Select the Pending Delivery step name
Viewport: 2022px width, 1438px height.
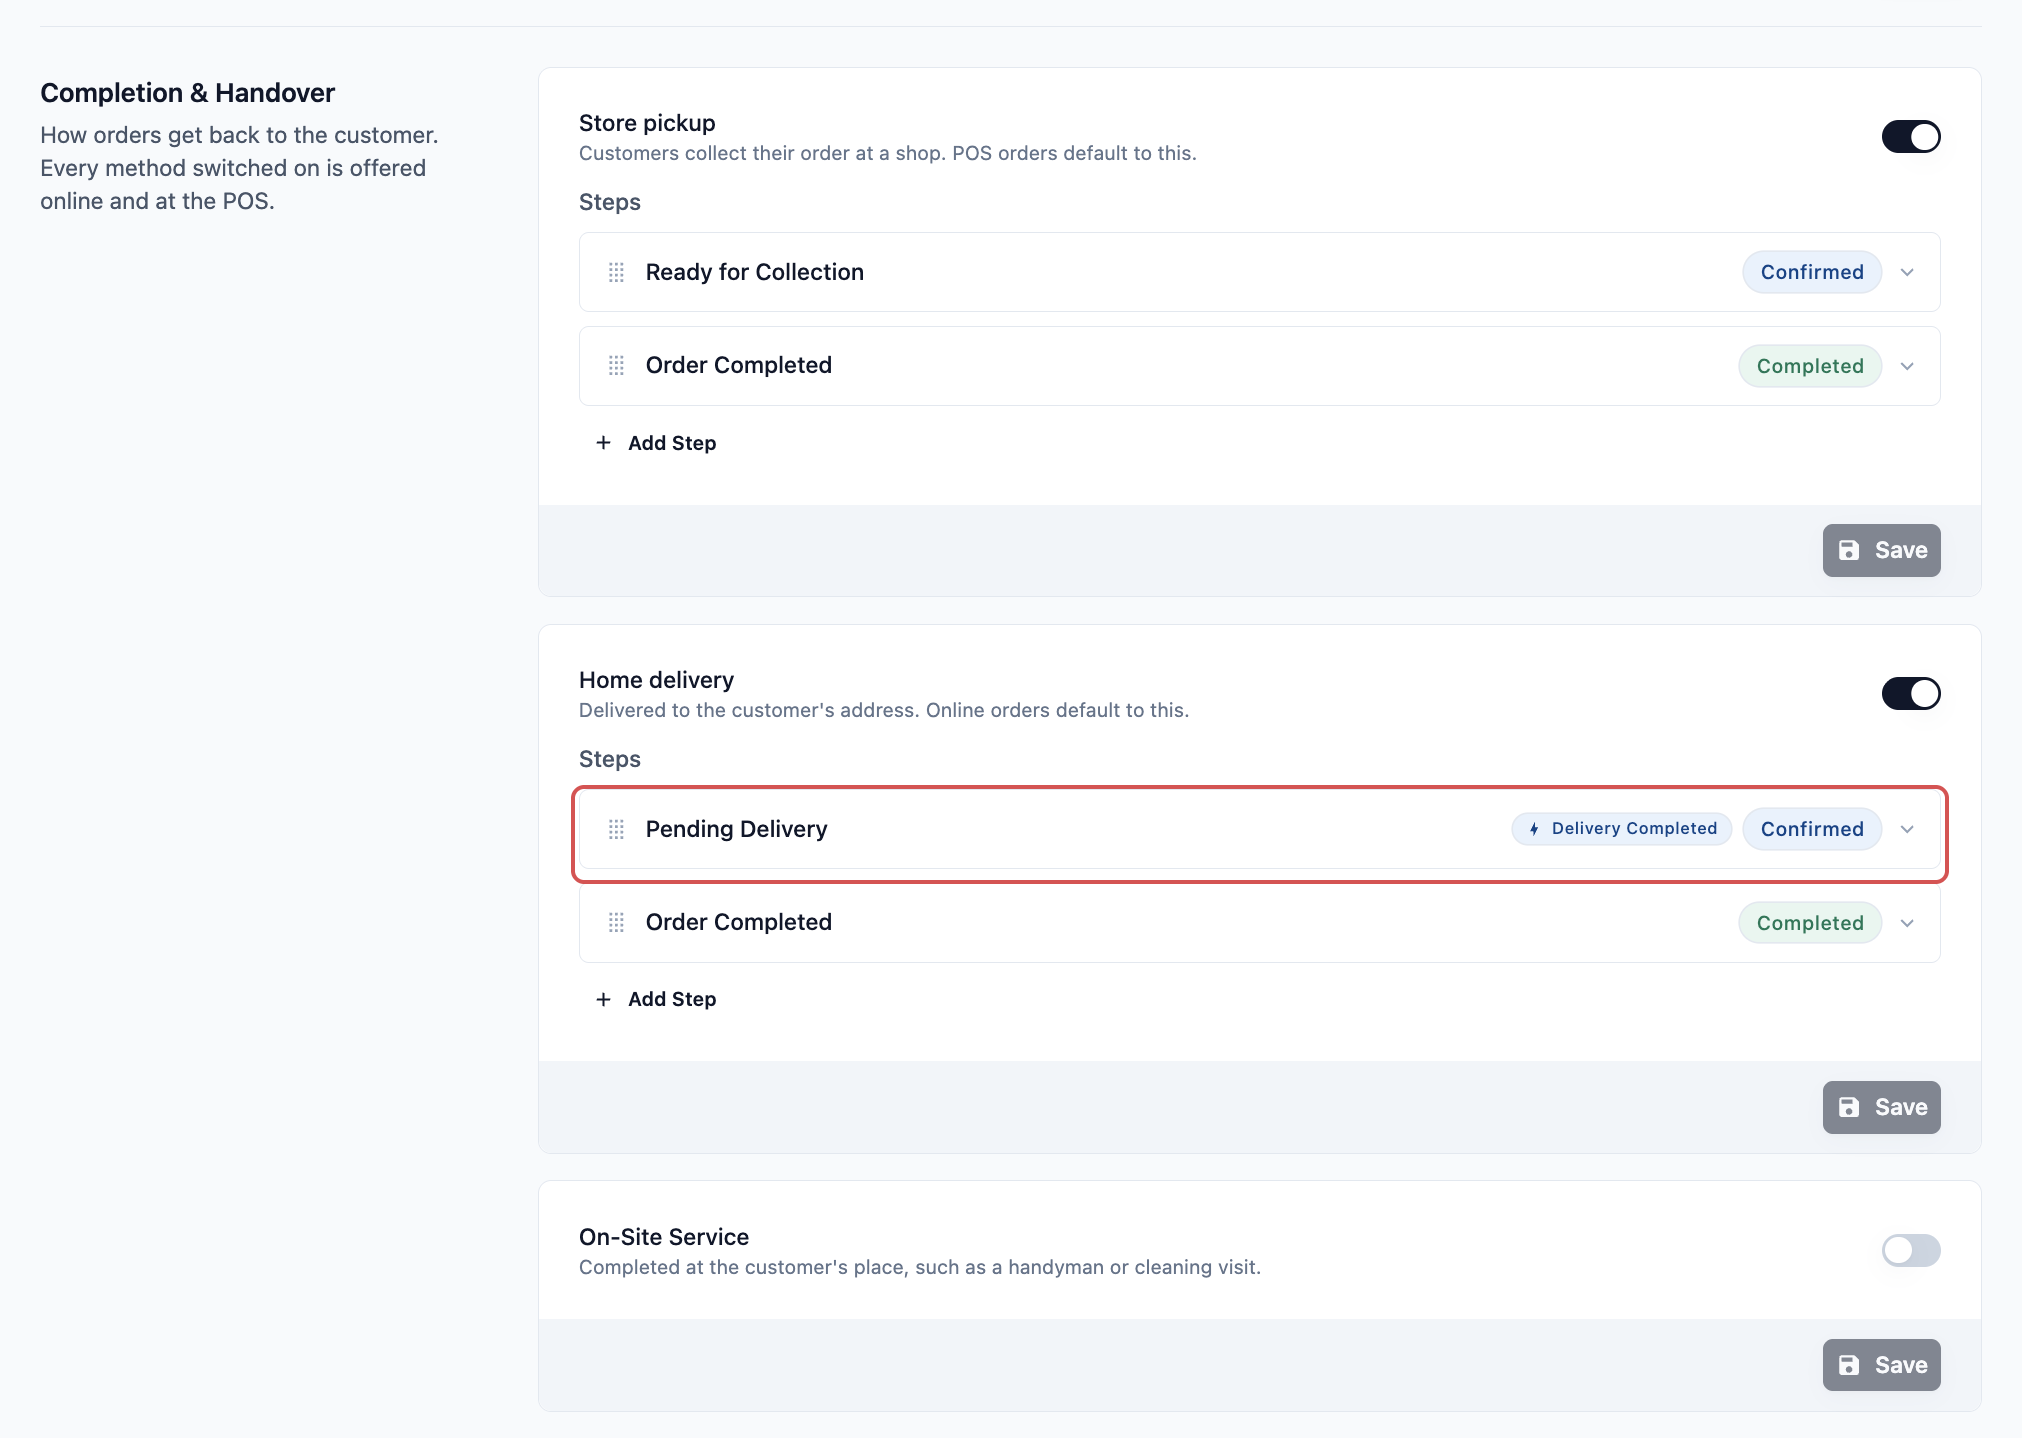coord(736,829)
